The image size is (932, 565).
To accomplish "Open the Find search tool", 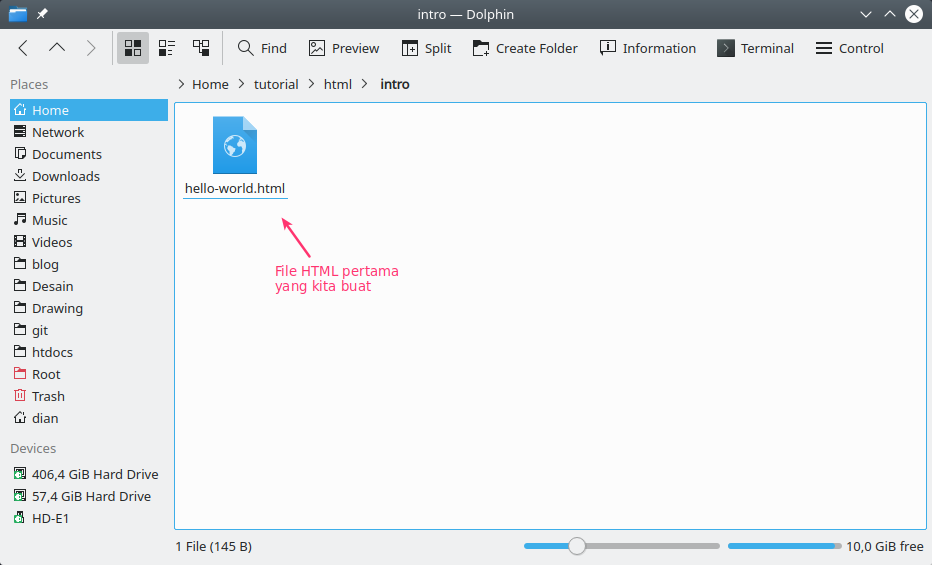I will 262,48.
